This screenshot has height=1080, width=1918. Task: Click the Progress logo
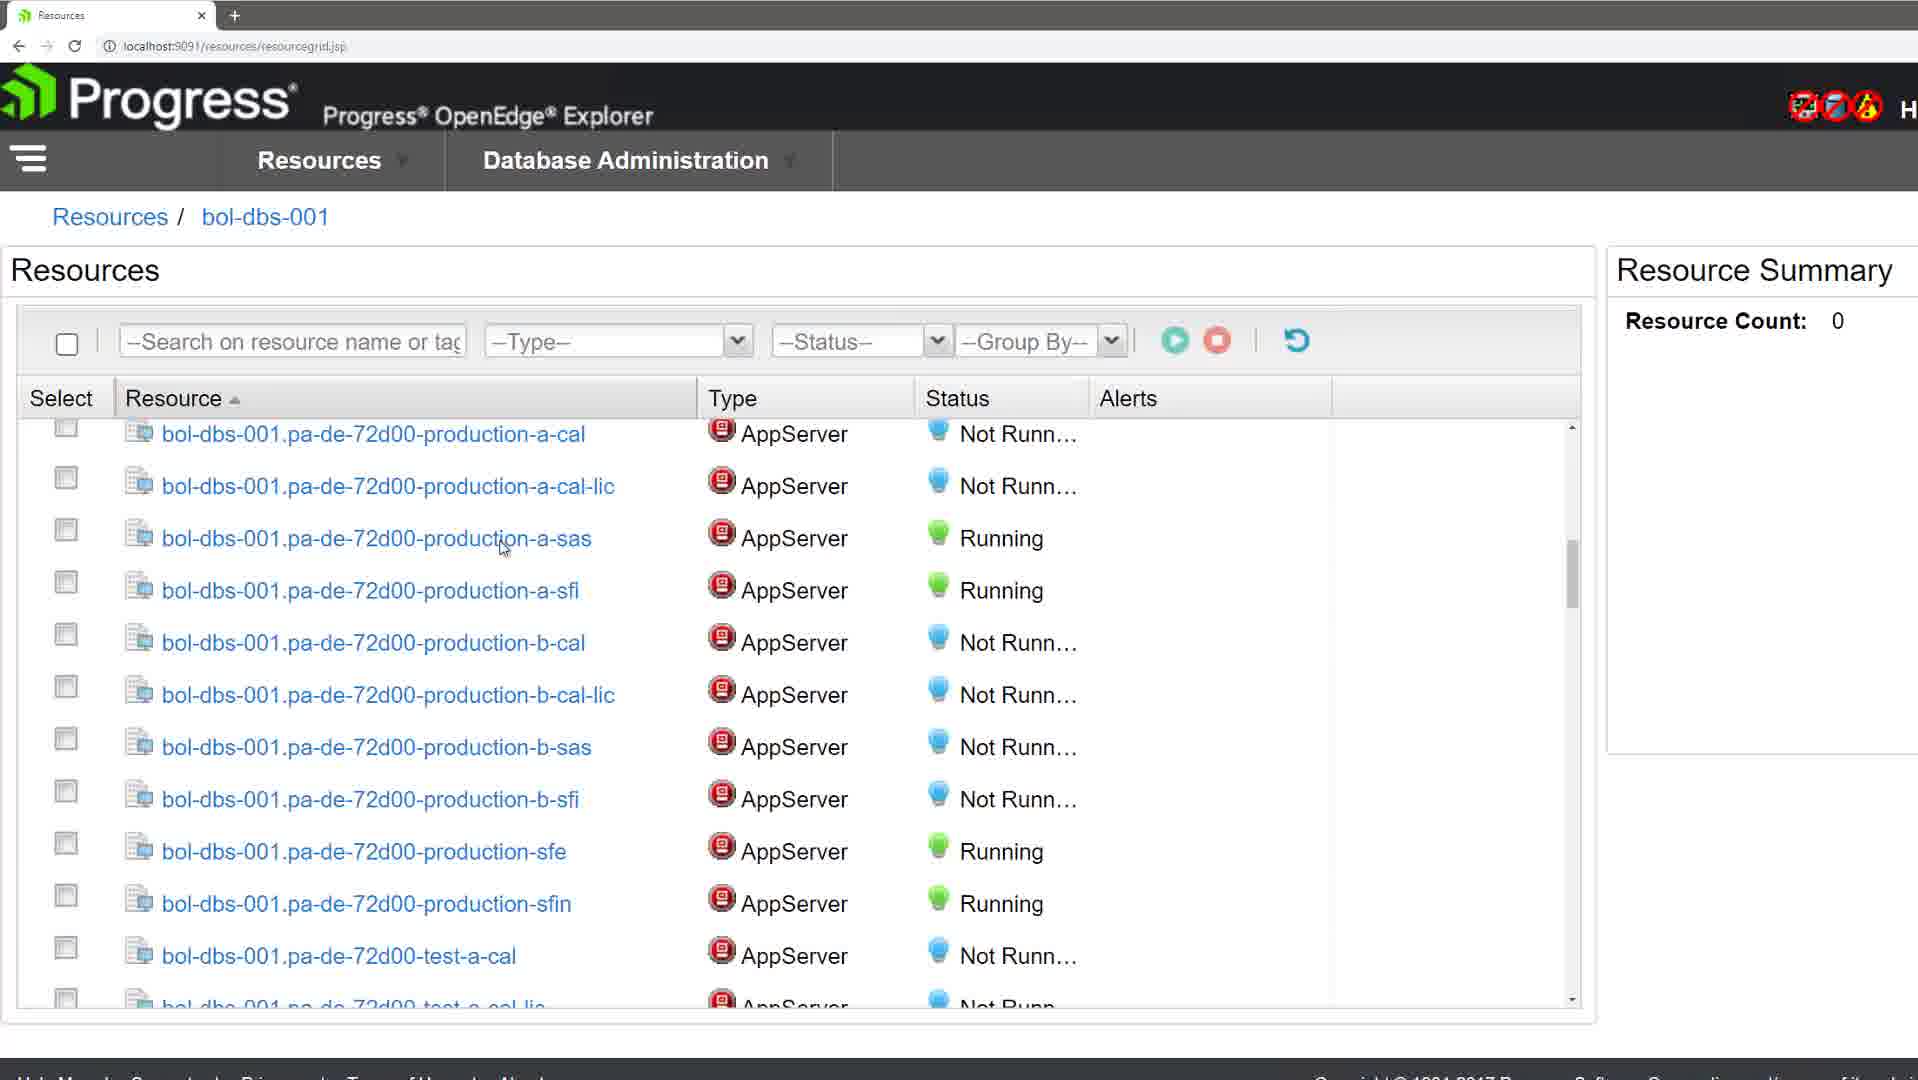149,98
